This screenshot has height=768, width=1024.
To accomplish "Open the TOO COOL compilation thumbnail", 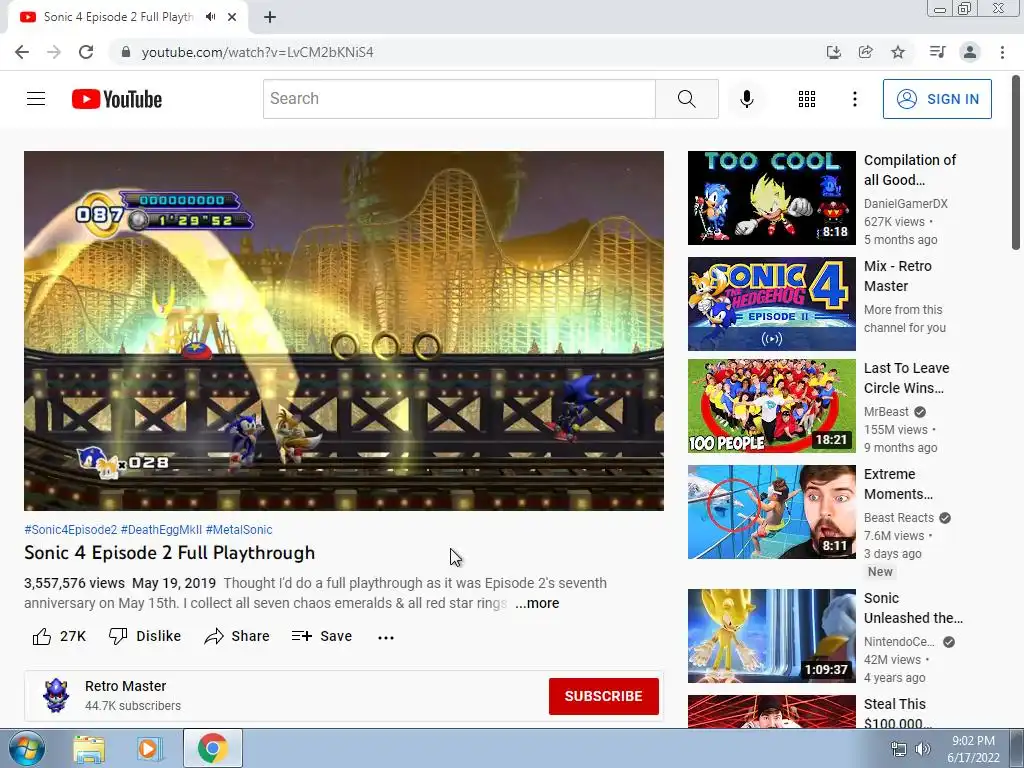I will point(771,198).
